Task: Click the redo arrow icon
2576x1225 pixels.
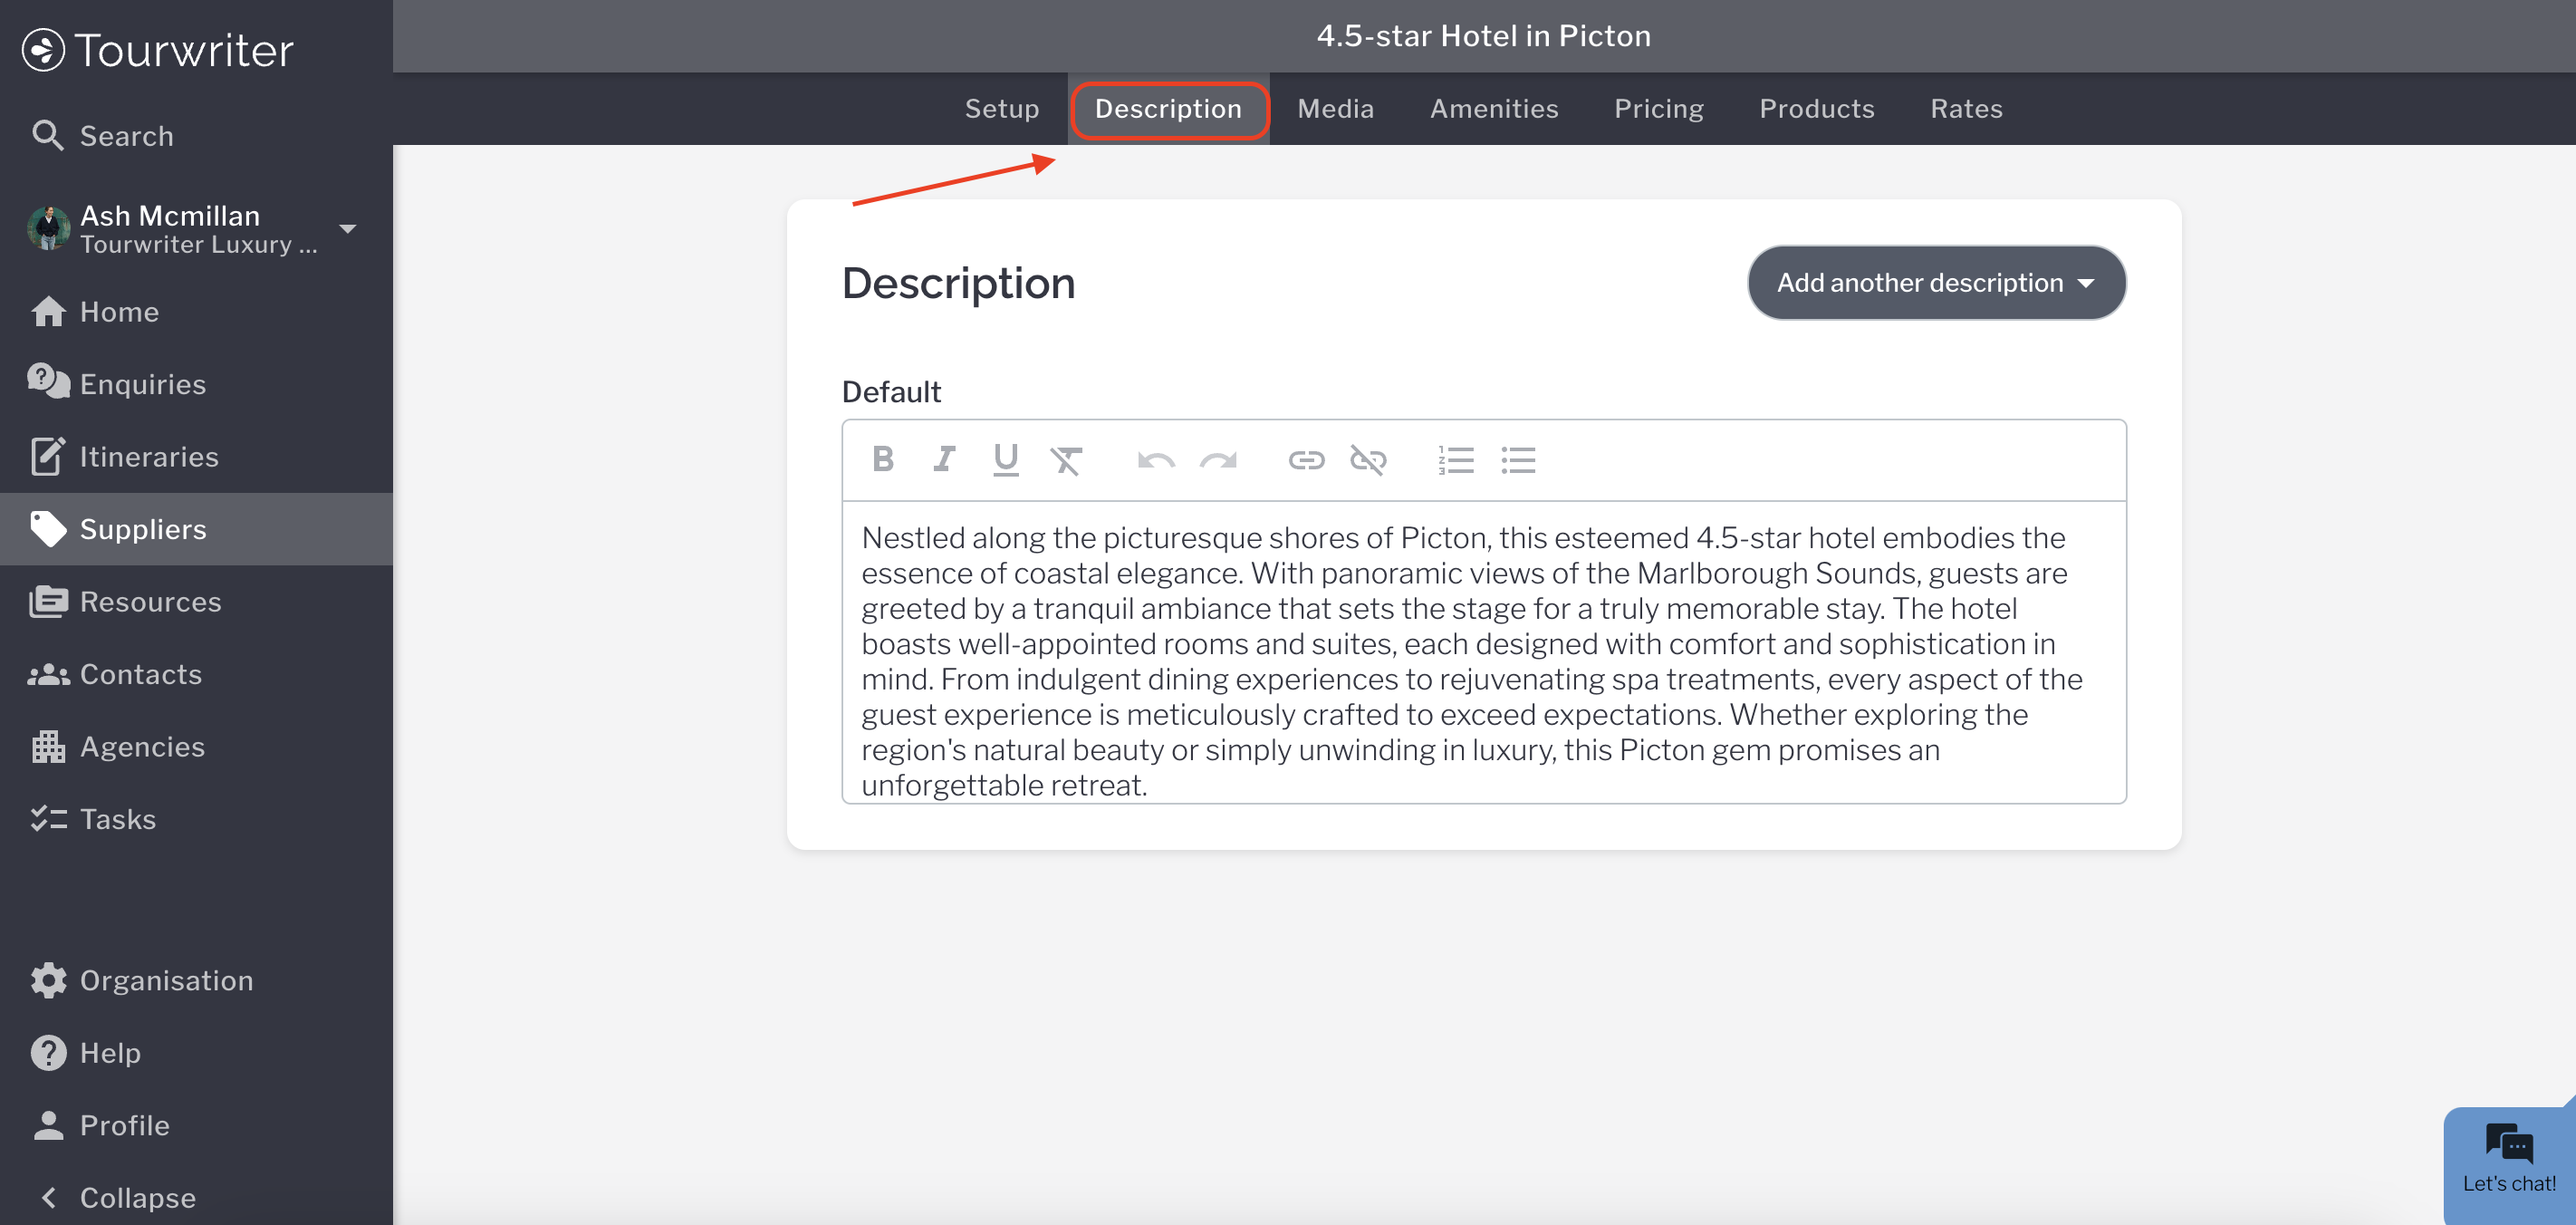Action: (1218, 460)
